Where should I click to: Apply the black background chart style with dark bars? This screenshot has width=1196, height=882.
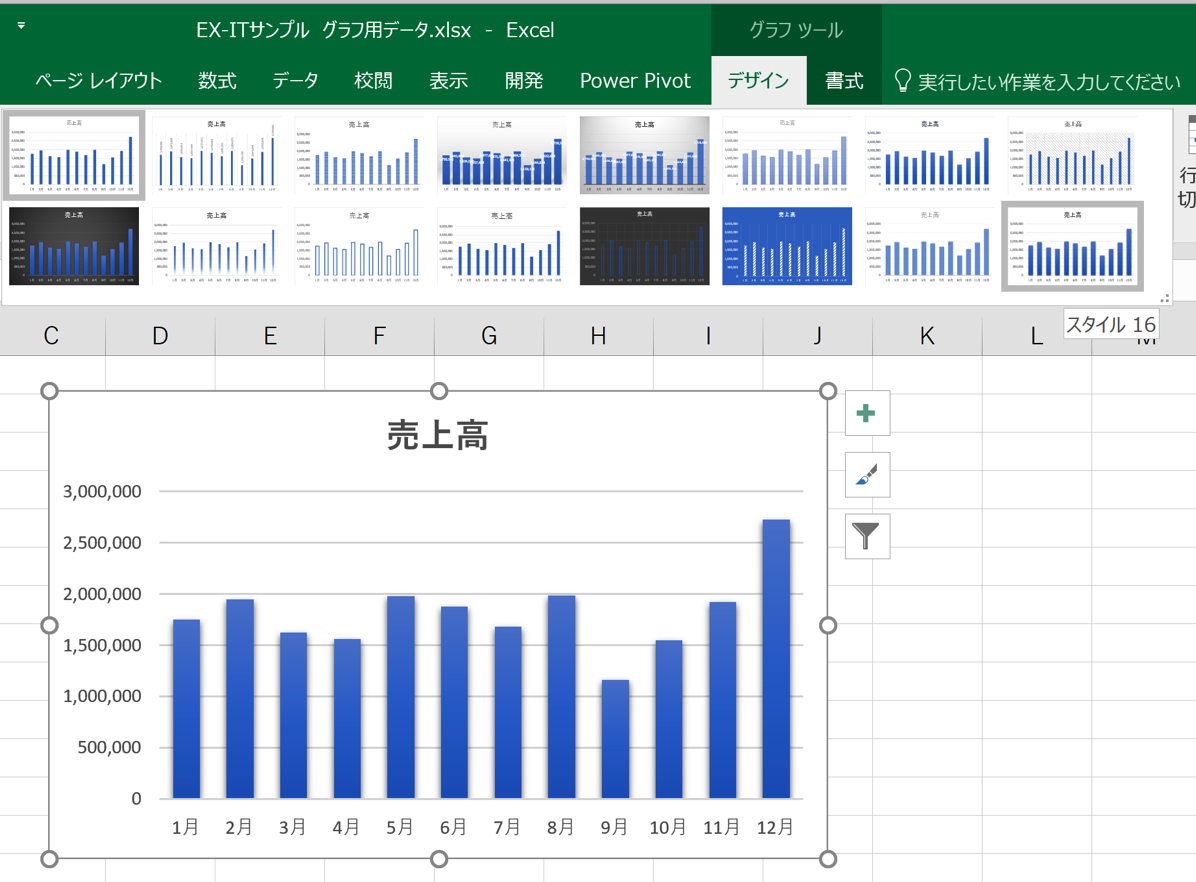(645, 246)
